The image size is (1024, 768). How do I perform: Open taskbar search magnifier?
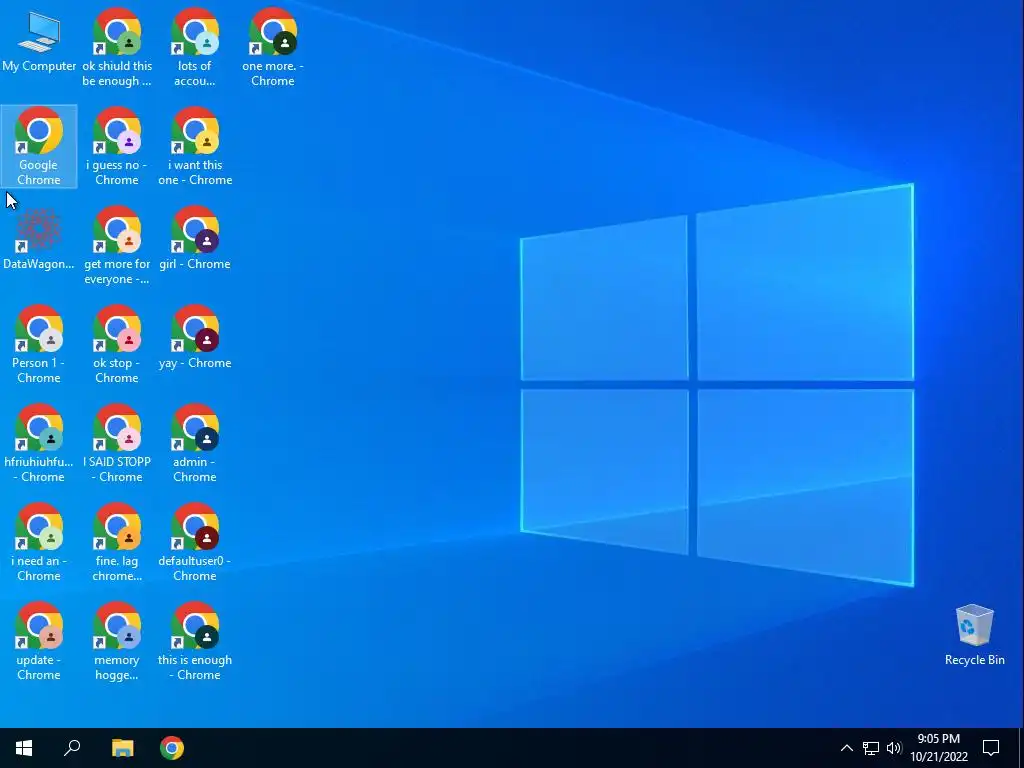click(x=72, y=748)
